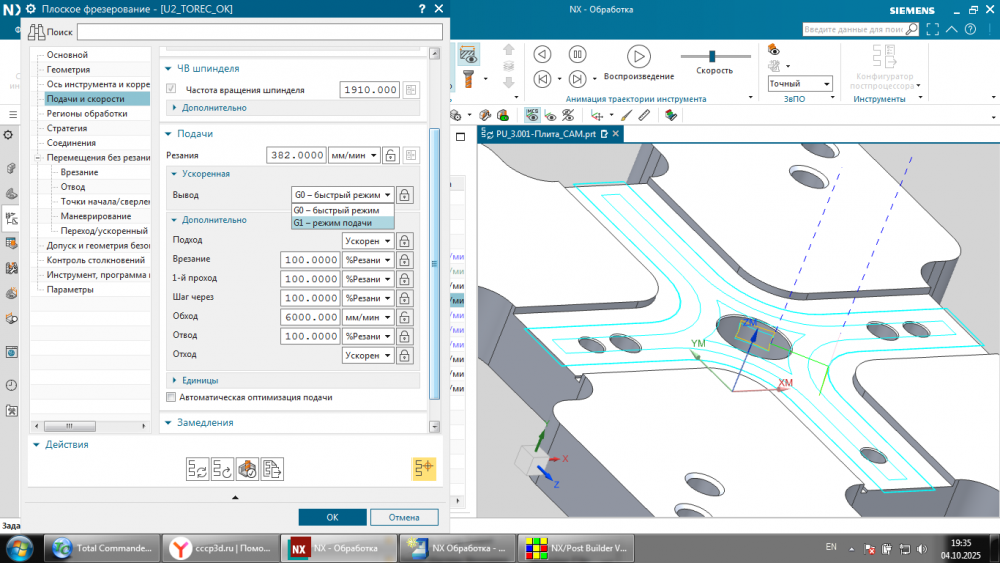Open the Подход feed type dropdown

[x=367, y=241]
